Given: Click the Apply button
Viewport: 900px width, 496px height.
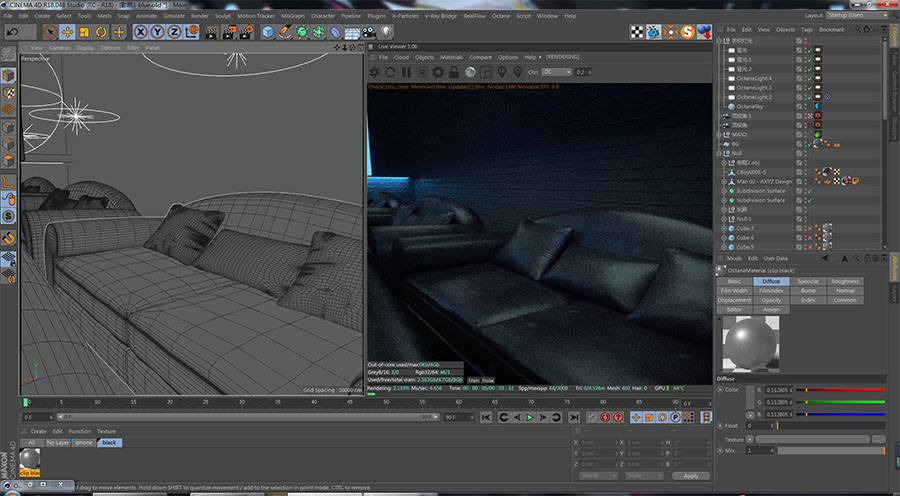Looking at the screenshot, I should tap(691, 476).
